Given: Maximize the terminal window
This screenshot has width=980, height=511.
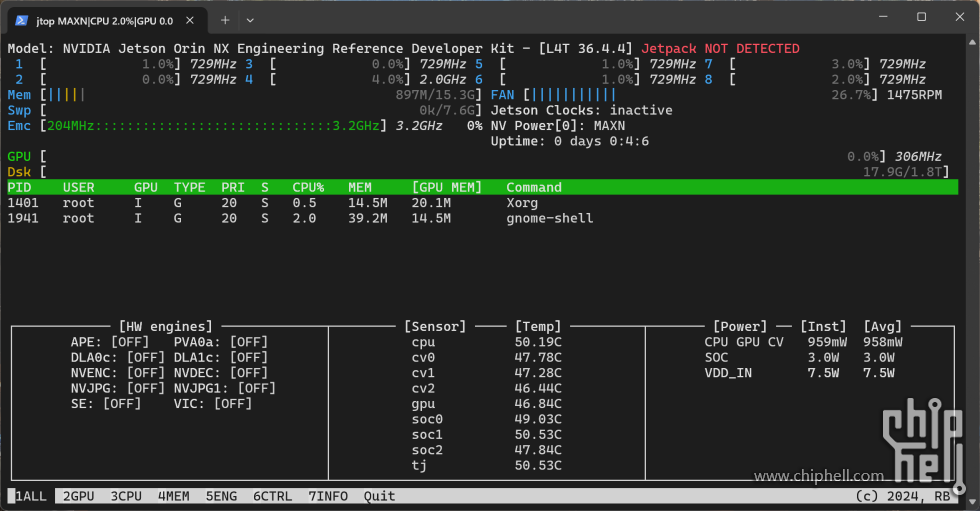Looking at the screenshot, I should [921, 17].
